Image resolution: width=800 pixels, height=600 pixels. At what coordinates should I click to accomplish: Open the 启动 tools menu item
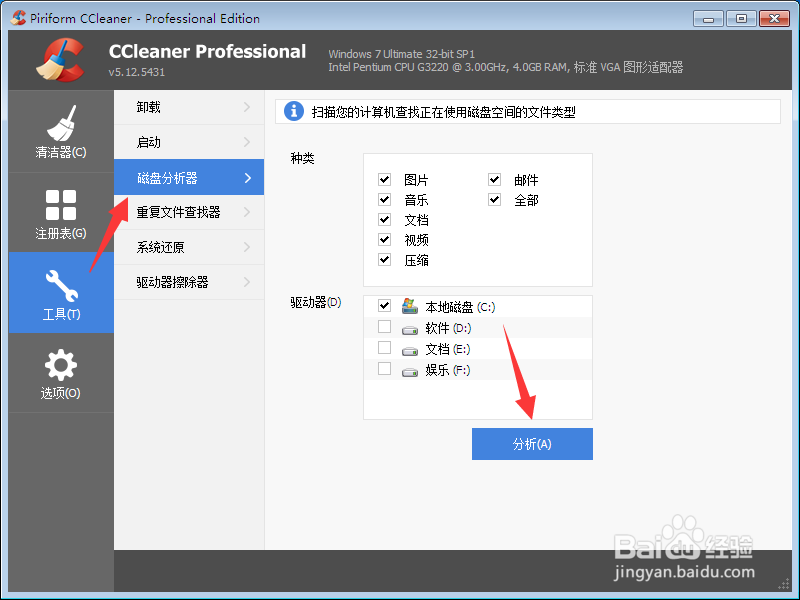(189, 142)
